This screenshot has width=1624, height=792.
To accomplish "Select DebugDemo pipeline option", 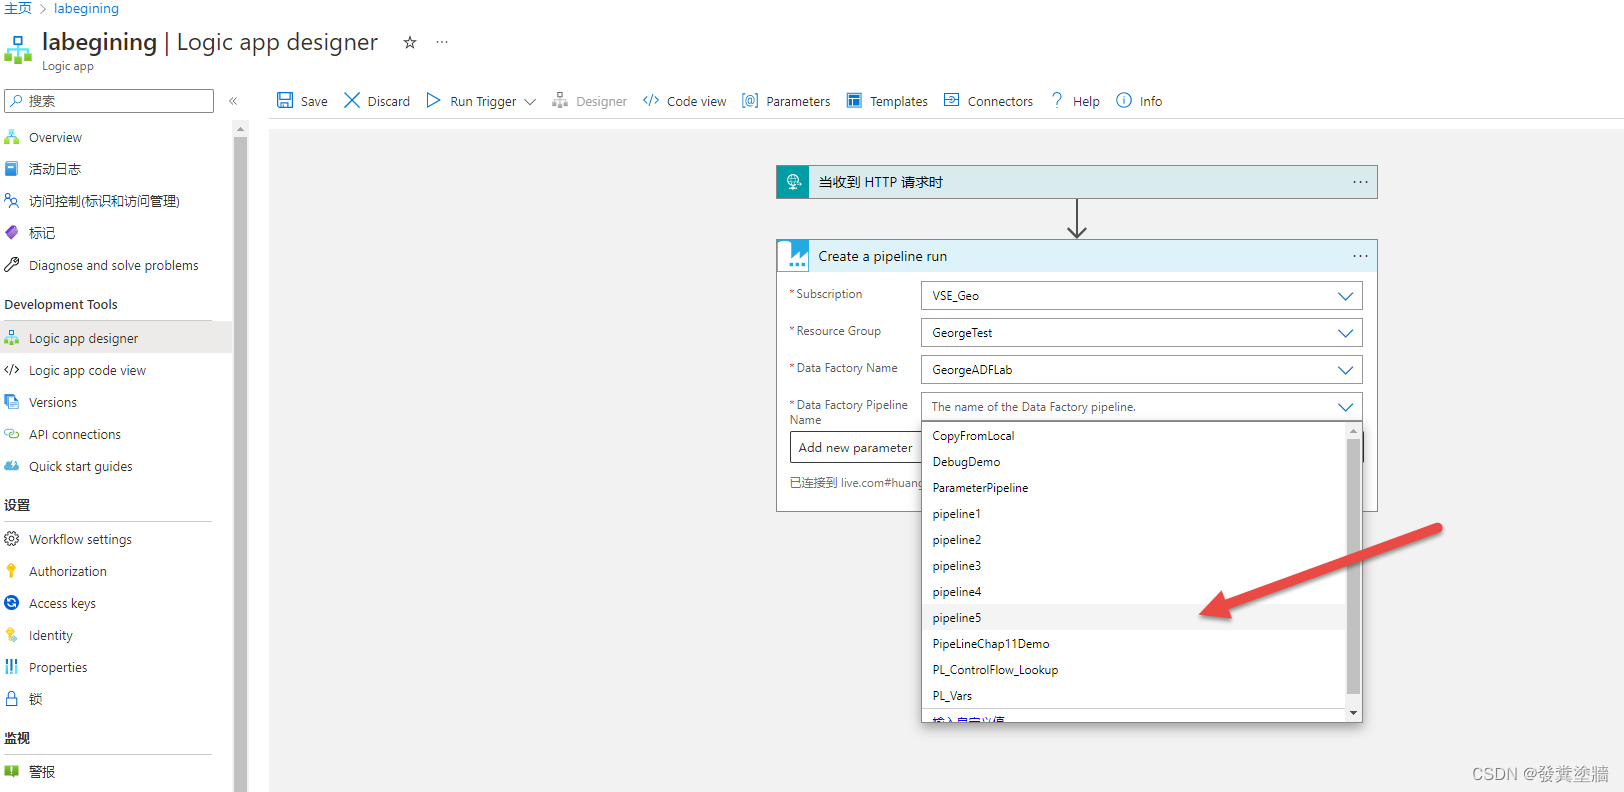I will click(1134, 462).
